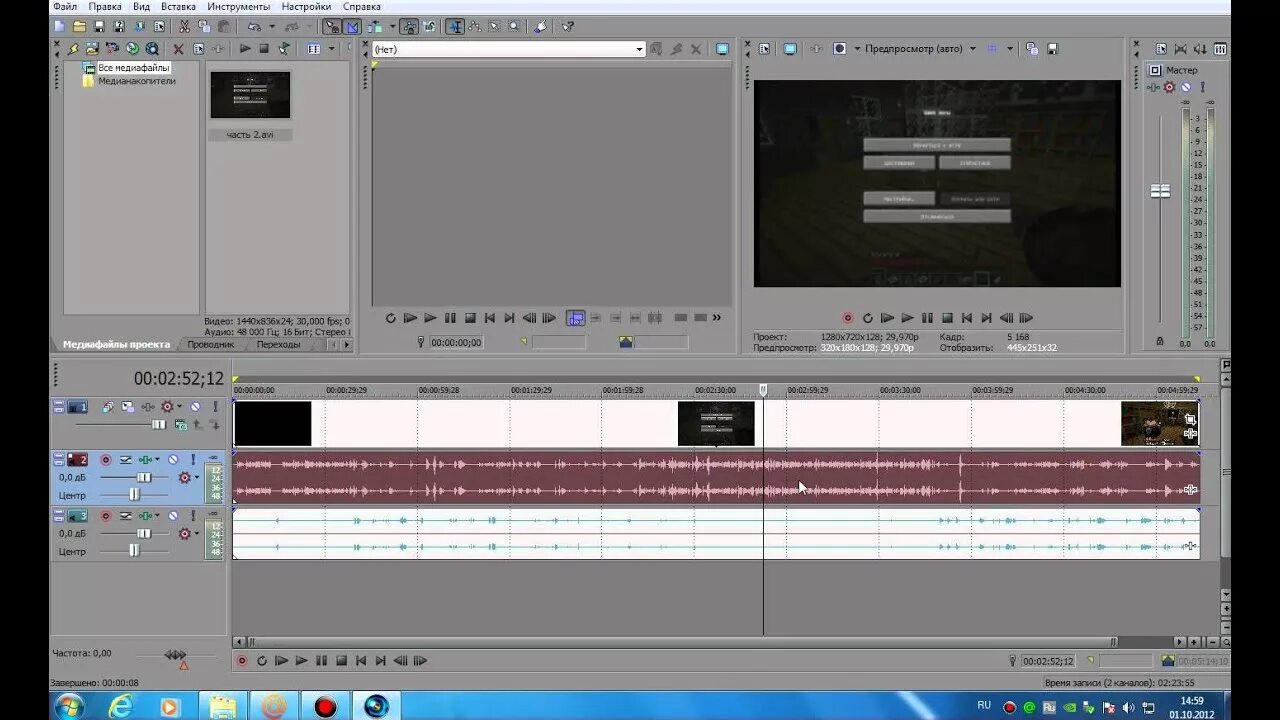Arm audio track 3 for record
The width and height of the screenshot is (1280, 720).
coord(106,515)
